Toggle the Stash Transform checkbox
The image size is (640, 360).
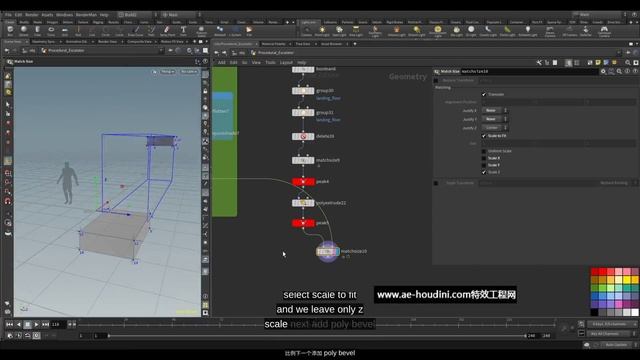coord(436,183)
